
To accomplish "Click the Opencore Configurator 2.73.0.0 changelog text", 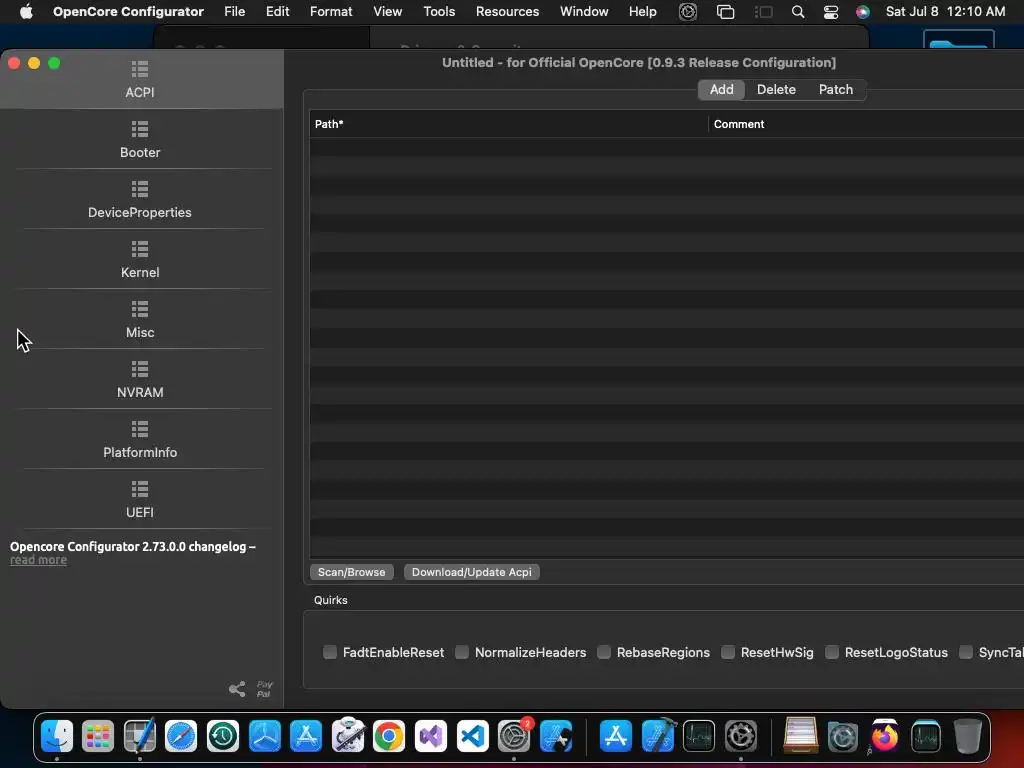I will click(x=133, y=547).
